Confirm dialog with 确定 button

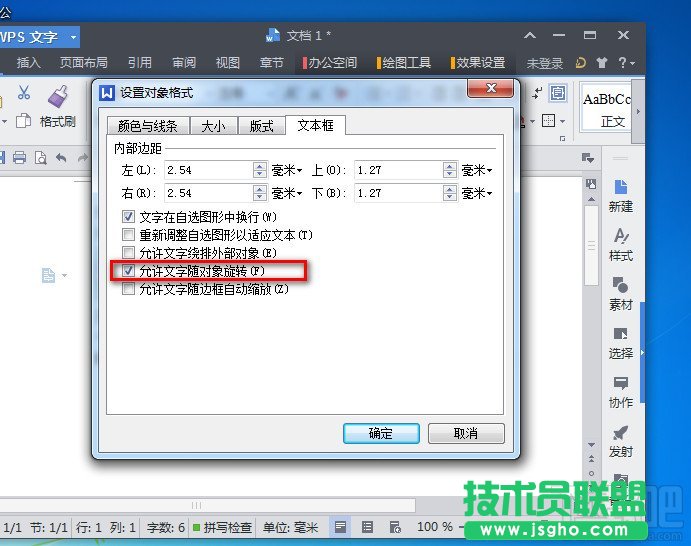pyautogui.click(x=381, y=433)
